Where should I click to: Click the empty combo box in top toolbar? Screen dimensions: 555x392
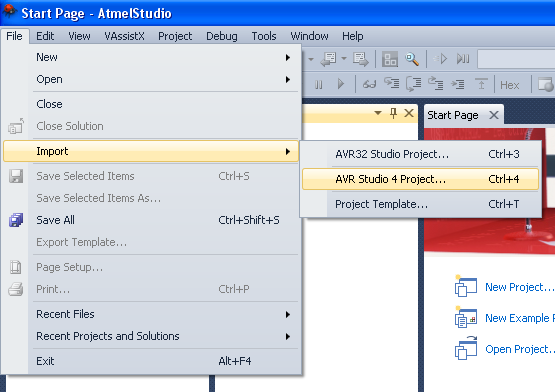516,59
